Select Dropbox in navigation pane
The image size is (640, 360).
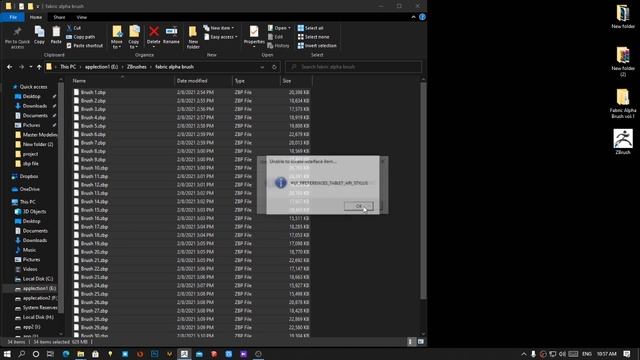click(29, 176)
